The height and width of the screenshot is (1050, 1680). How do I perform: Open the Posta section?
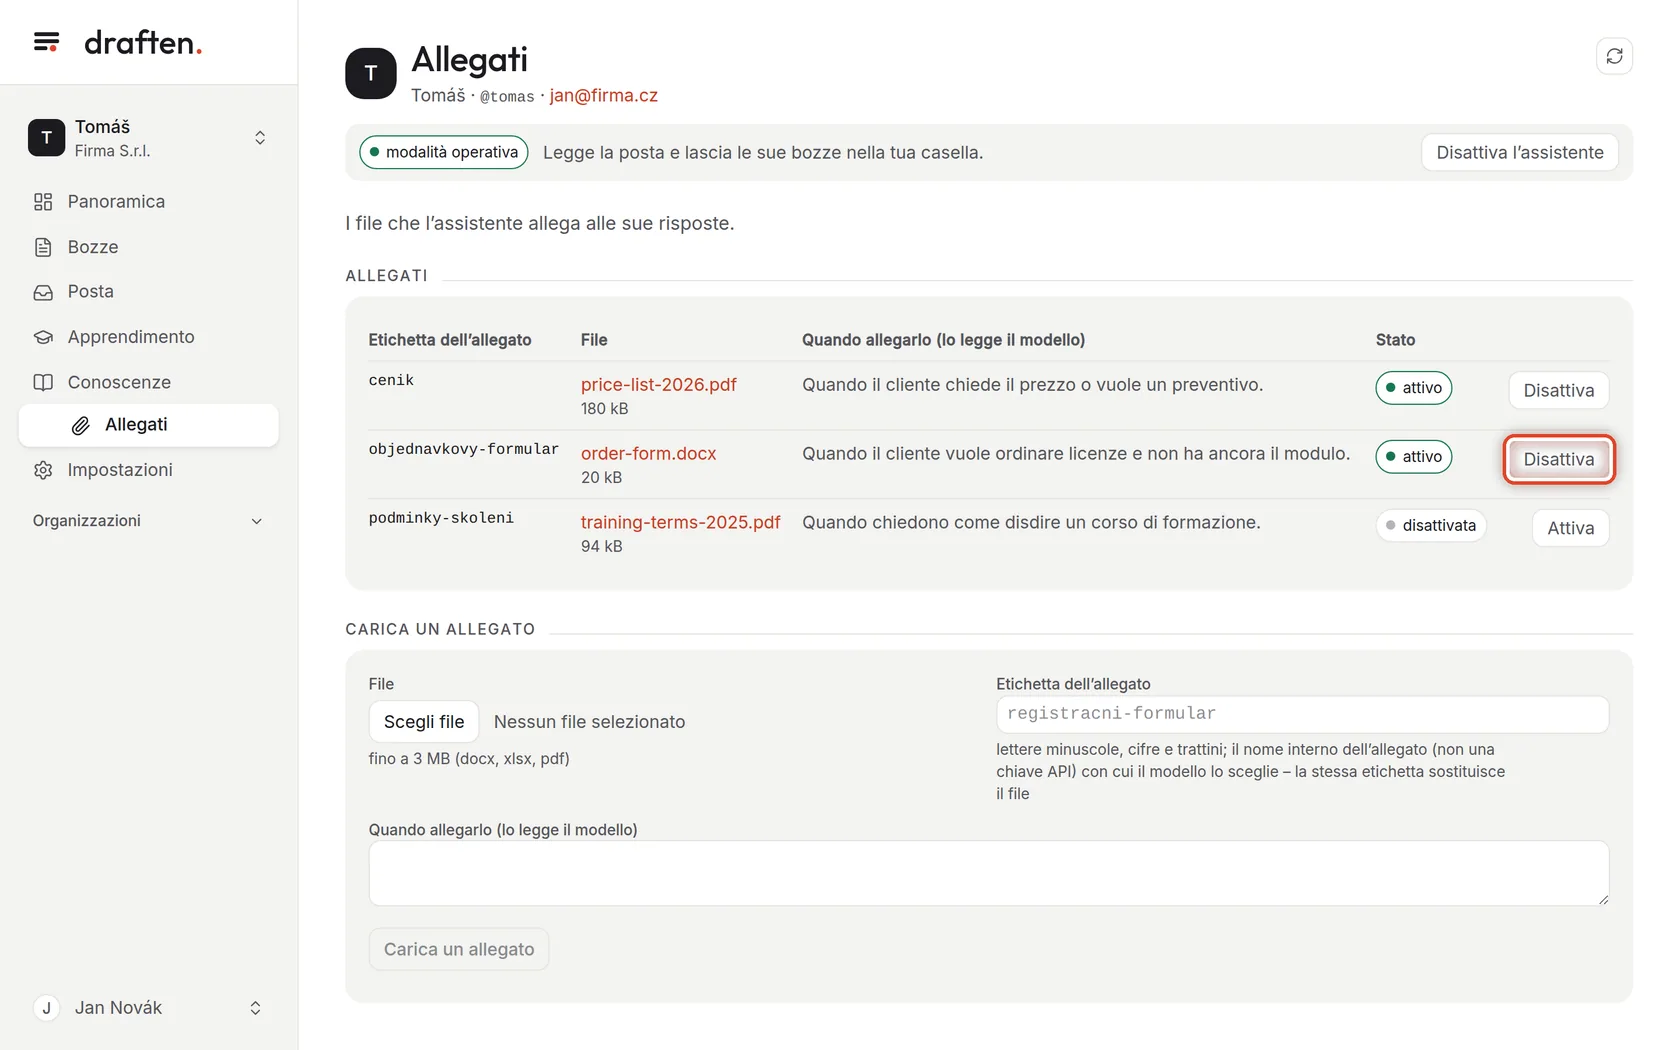[149, 292]
